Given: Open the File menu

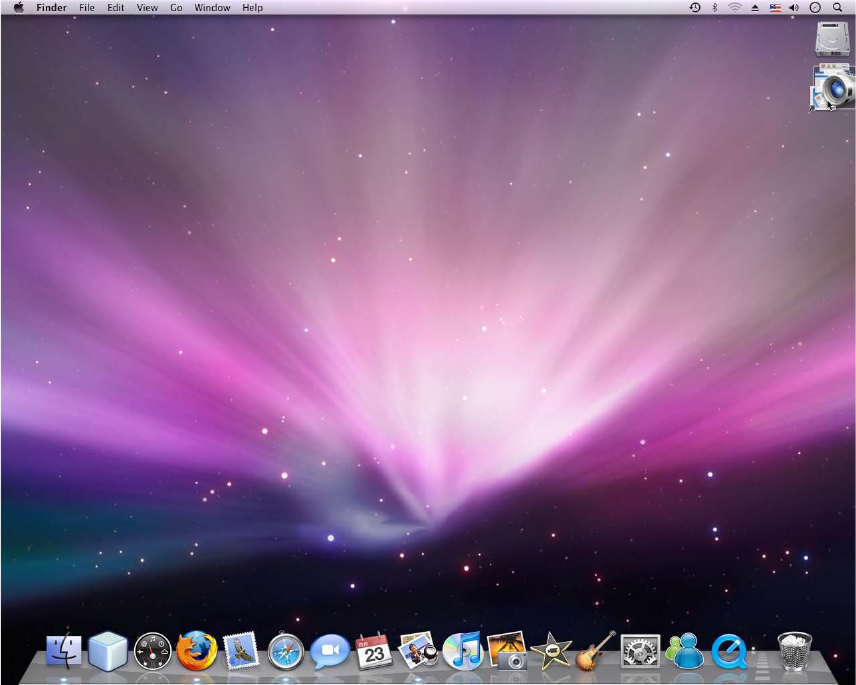Looking at the screenshot, I should click(x=87, y=8).
